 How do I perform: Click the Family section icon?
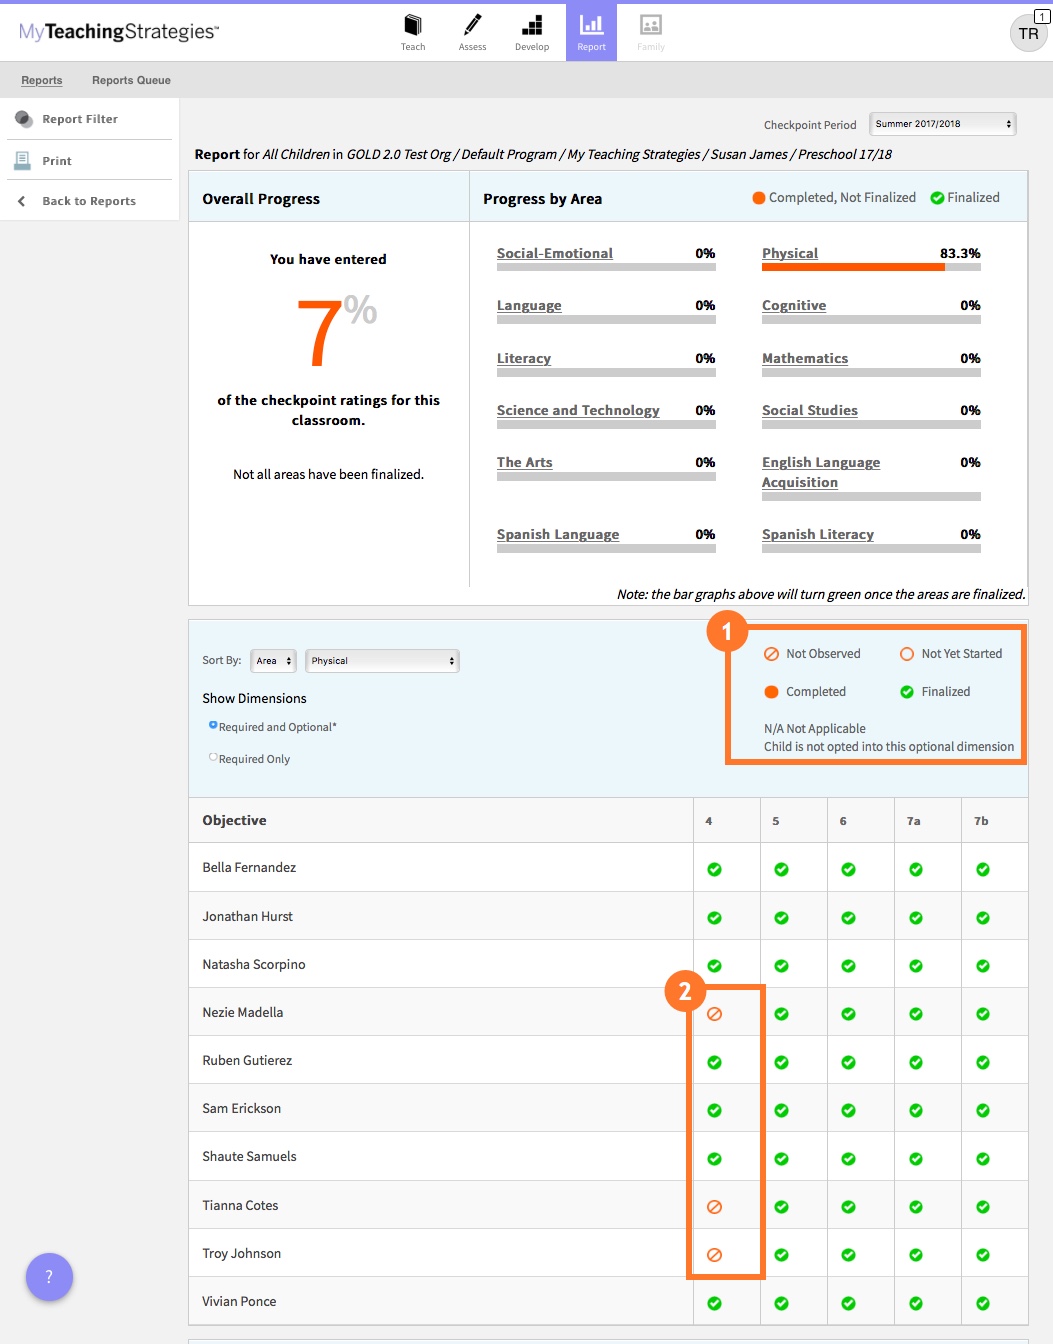(650, 25)
